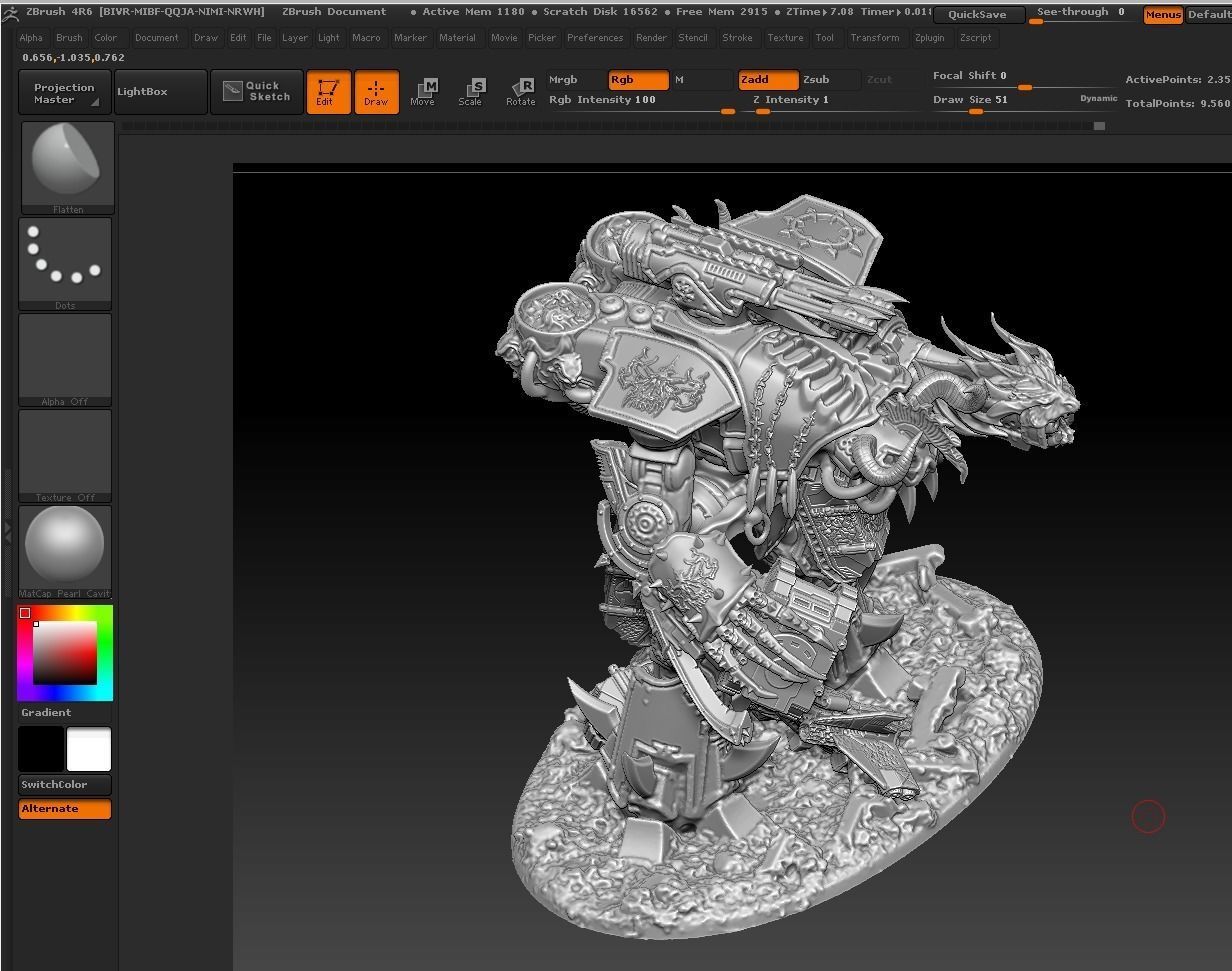The height and width of the screenshot is (971, 1232).
Task: Click the left tray divider arrow
Action: click(7, 534)
